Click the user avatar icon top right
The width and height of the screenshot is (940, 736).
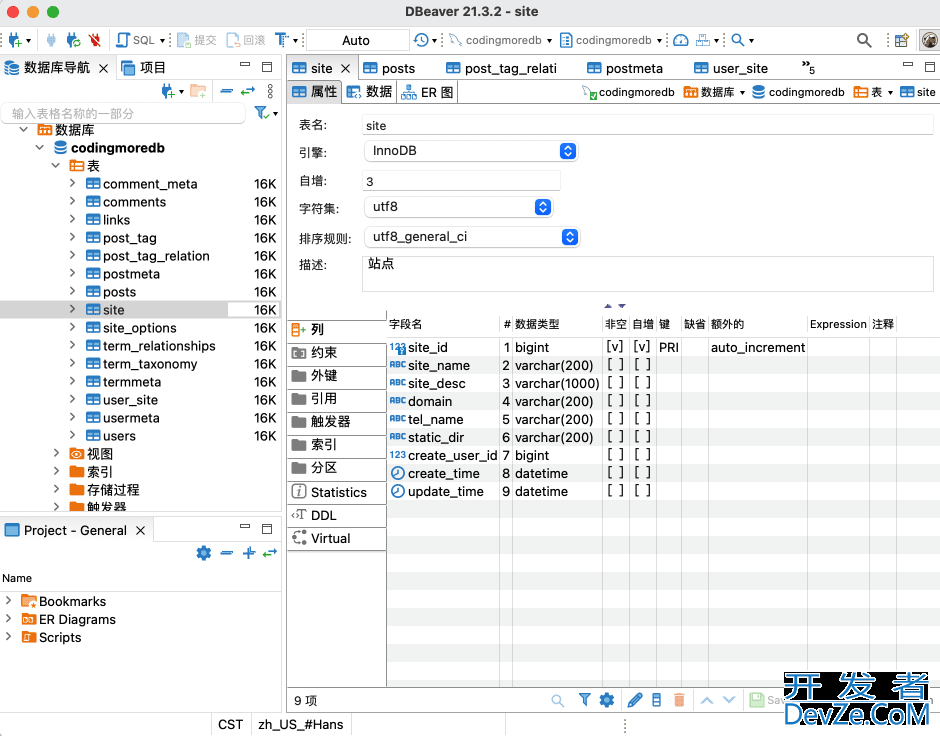click(929, 40)
